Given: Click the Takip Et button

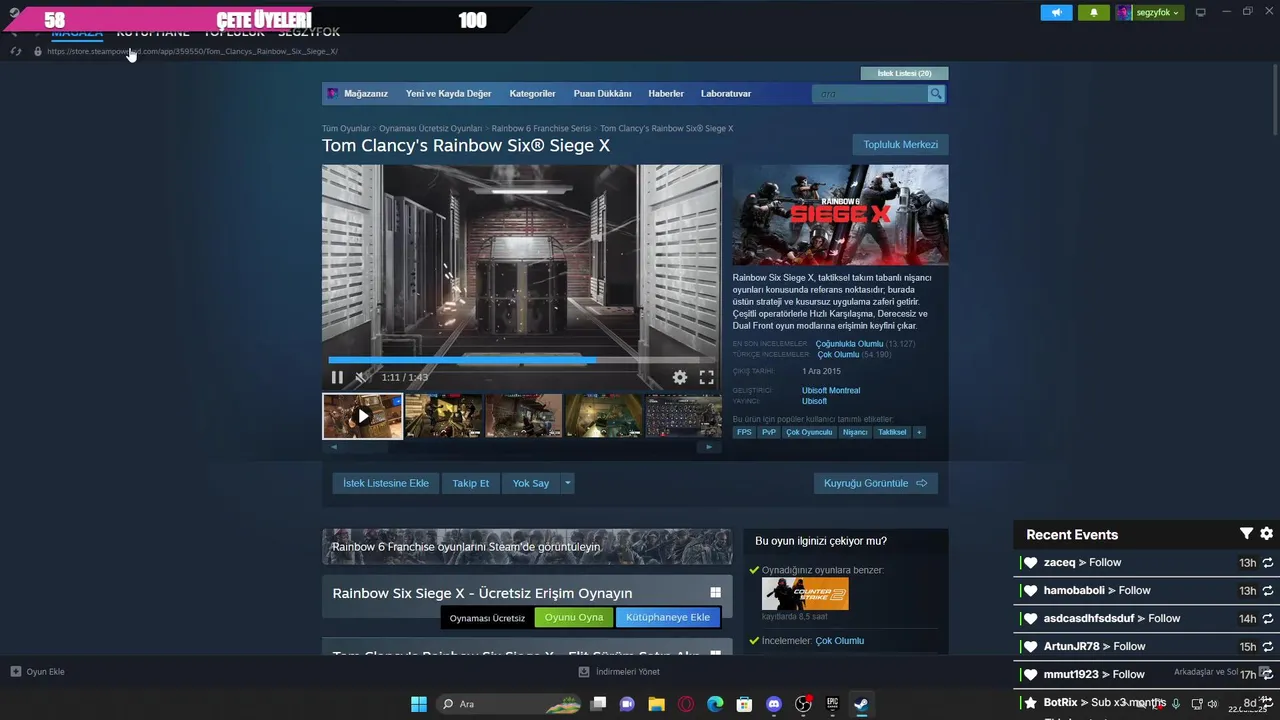Looking at the screenshot, I should 470,483.
